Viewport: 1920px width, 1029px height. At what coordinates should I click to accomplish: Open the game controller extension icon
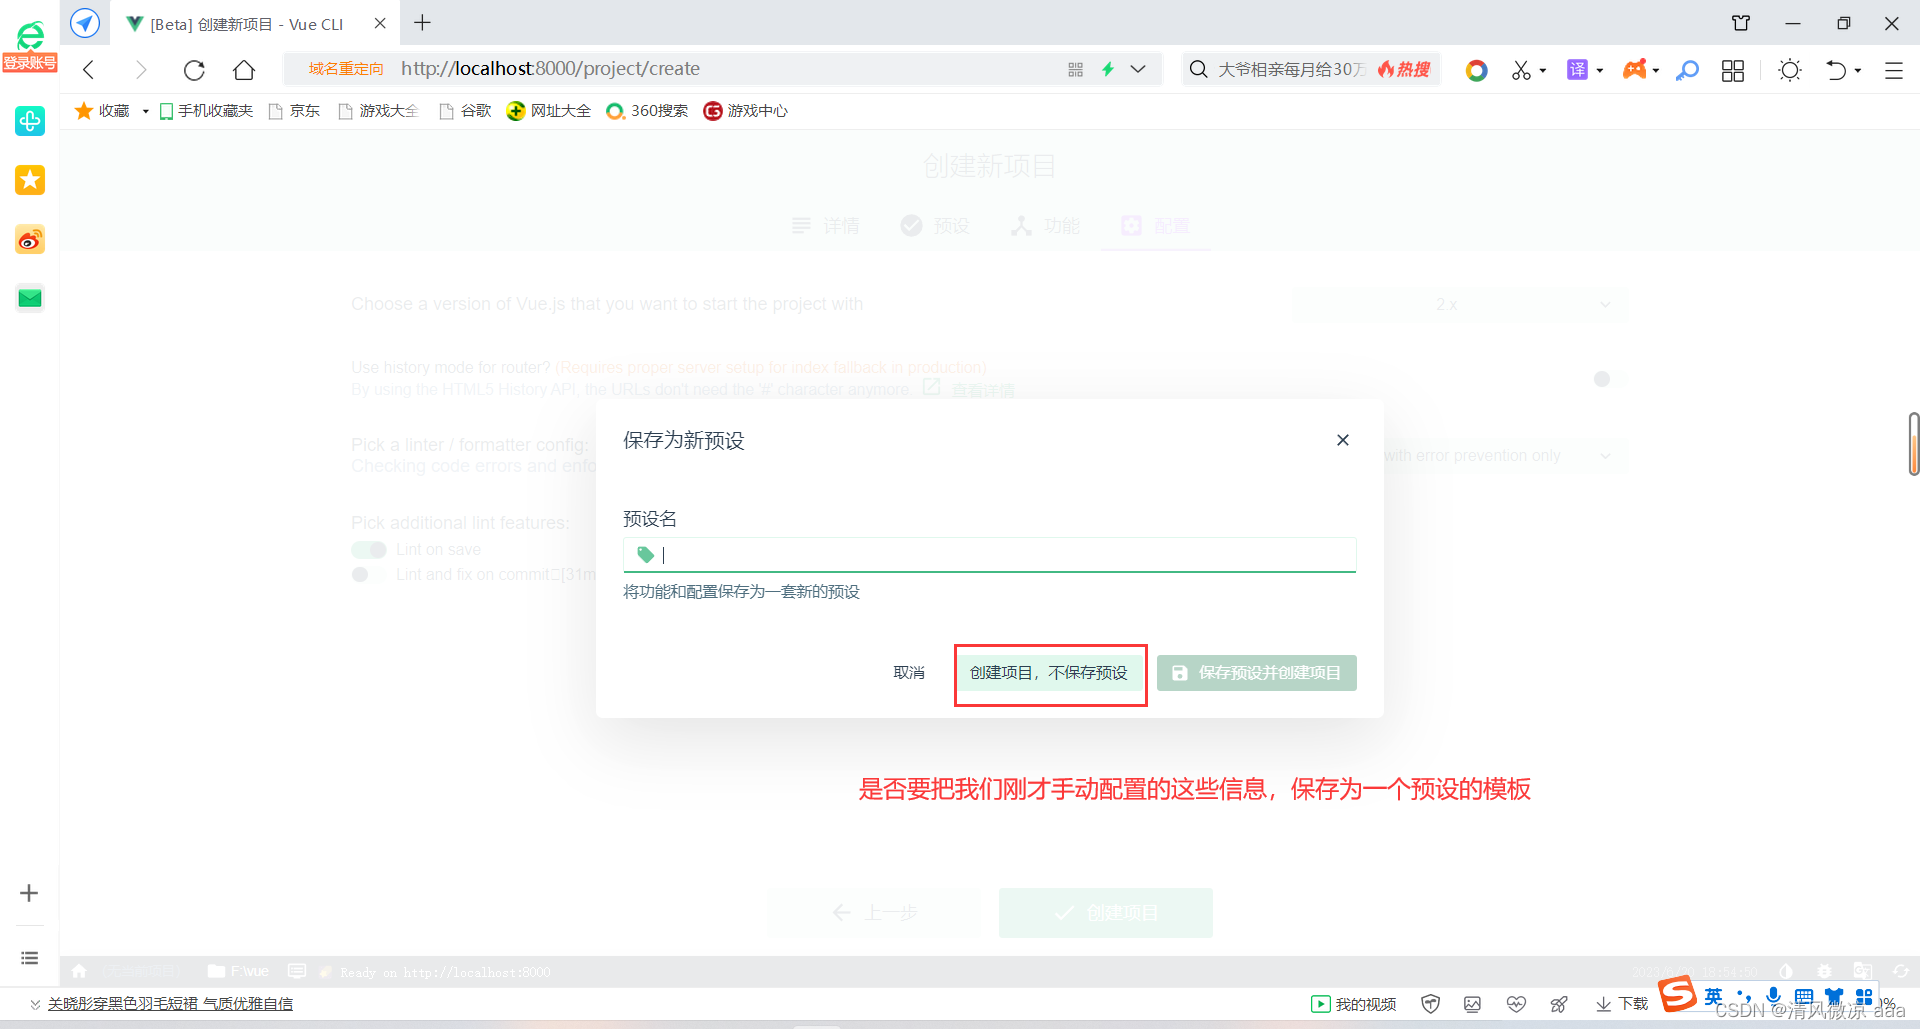pos(1635,70)
